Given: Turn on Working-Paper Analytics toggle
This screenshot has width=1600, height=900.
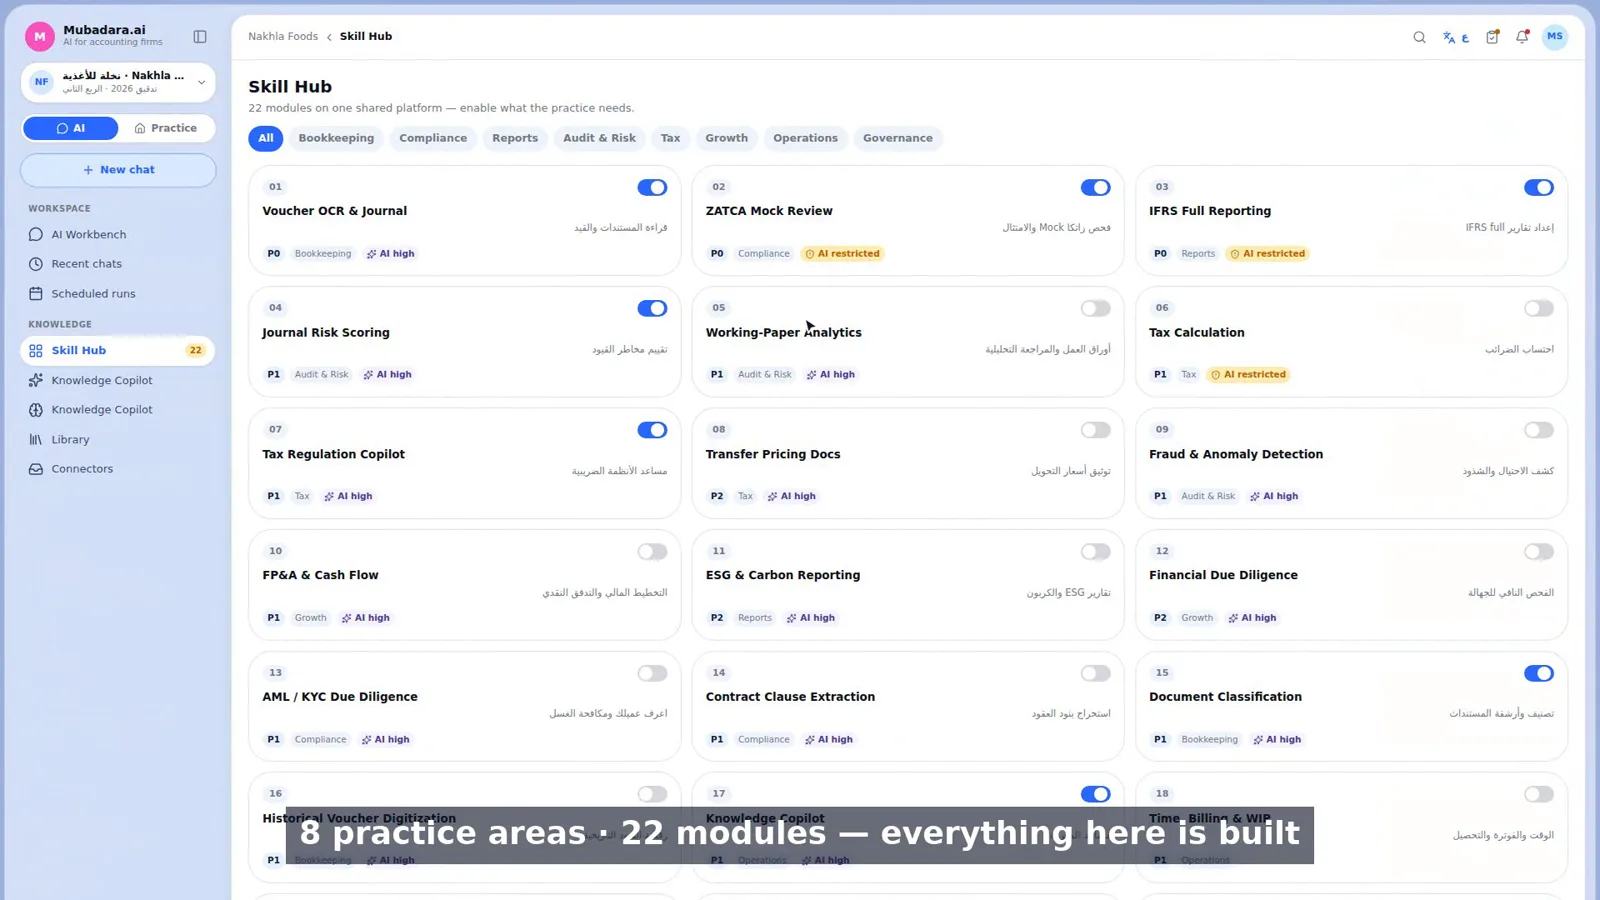Looking at the screenshot, I should pos(1095,309).
